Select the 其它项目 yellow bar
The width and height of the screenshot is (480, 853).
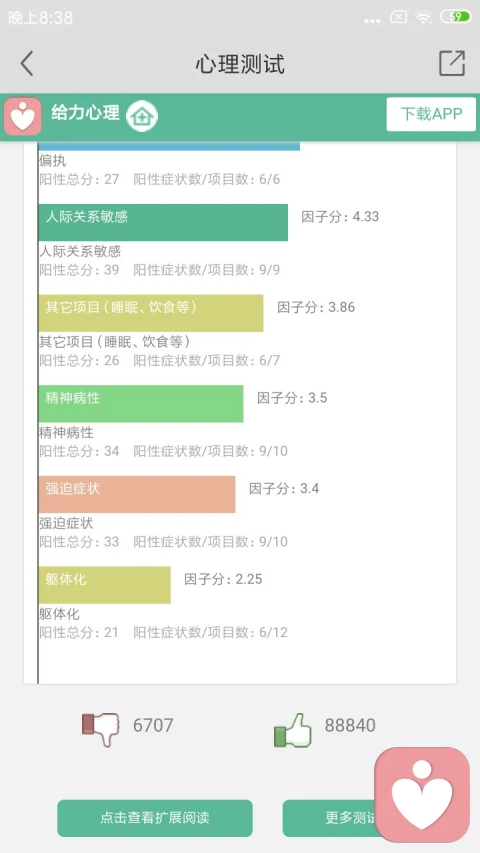click(151, 313)
